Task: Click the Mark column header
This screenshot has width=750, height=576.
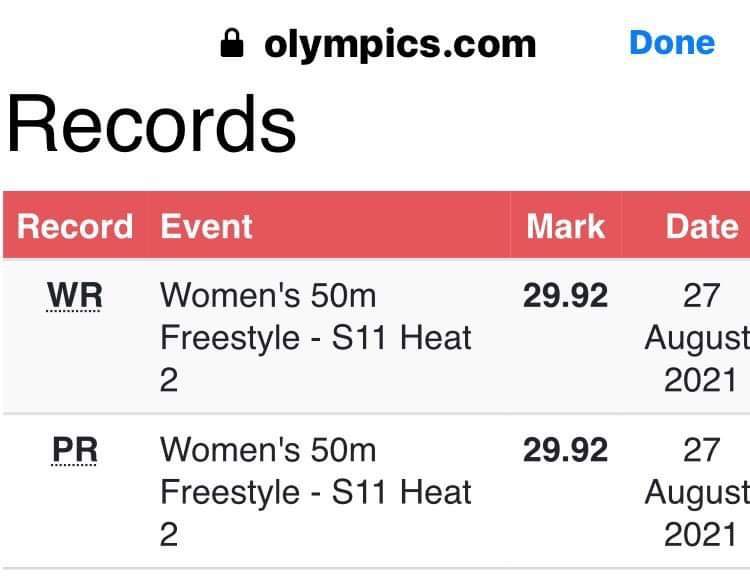Action: tap(566, 226)
